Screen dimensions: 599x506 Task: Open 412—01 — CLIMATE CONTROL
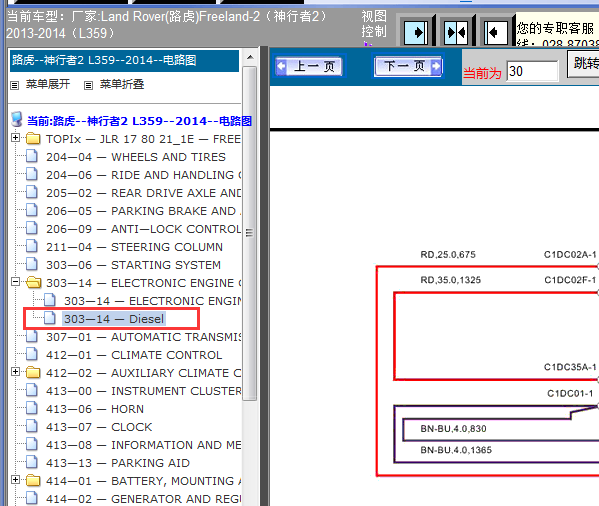134,355
